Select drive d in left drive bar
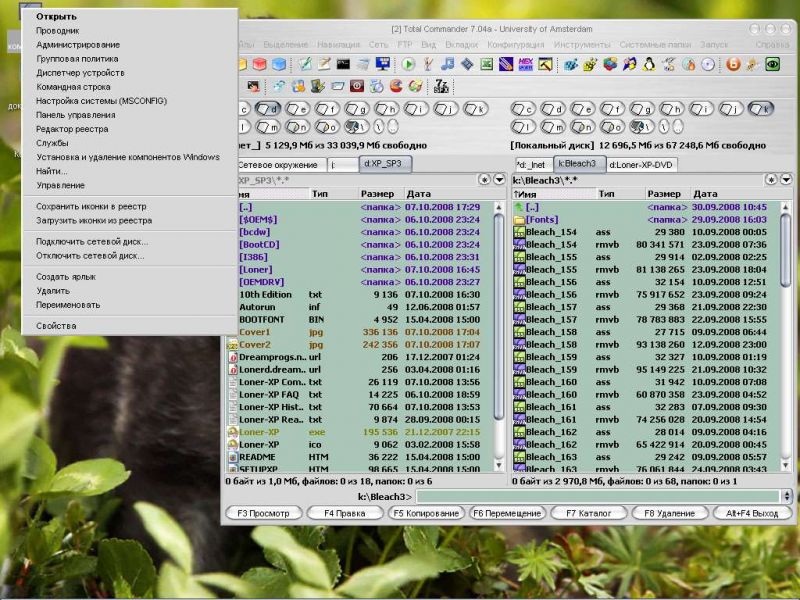 (x=267, y=108)
